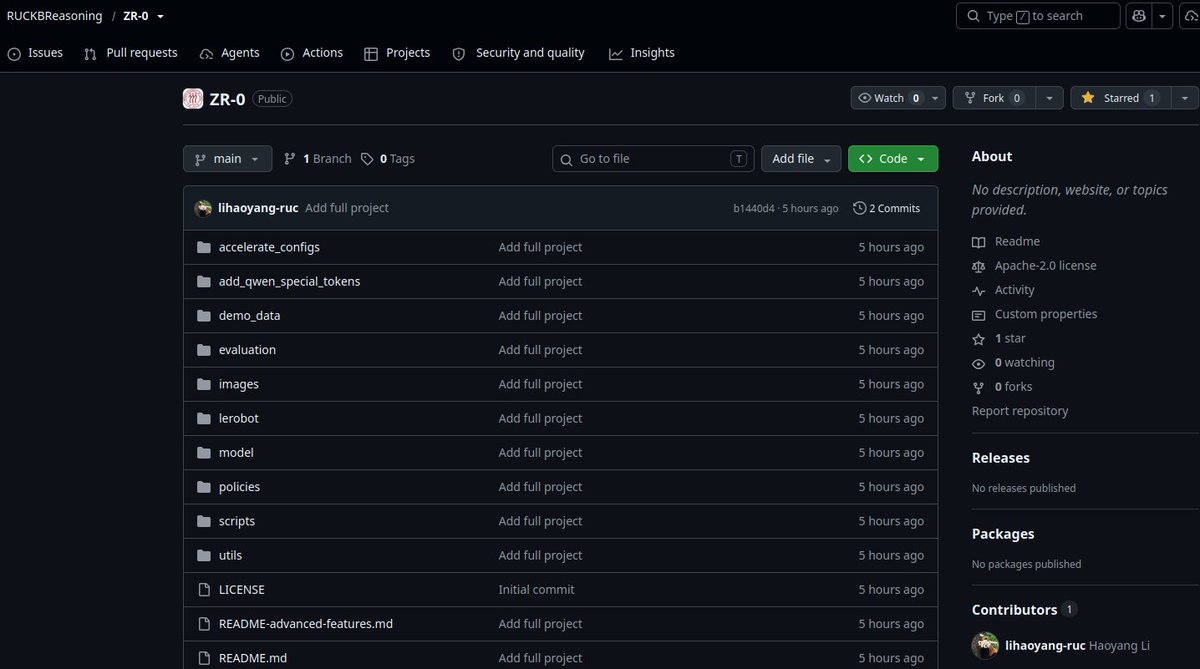This screenshot has width=1200, height=669.
Task: Expand the dropdown beside the Copilot icon
Action: point(1163,16)
